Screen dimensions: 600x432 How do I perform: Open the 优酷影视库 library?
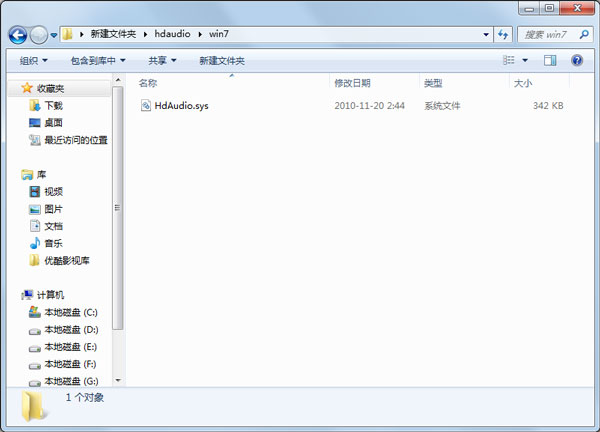click(67, 261)
